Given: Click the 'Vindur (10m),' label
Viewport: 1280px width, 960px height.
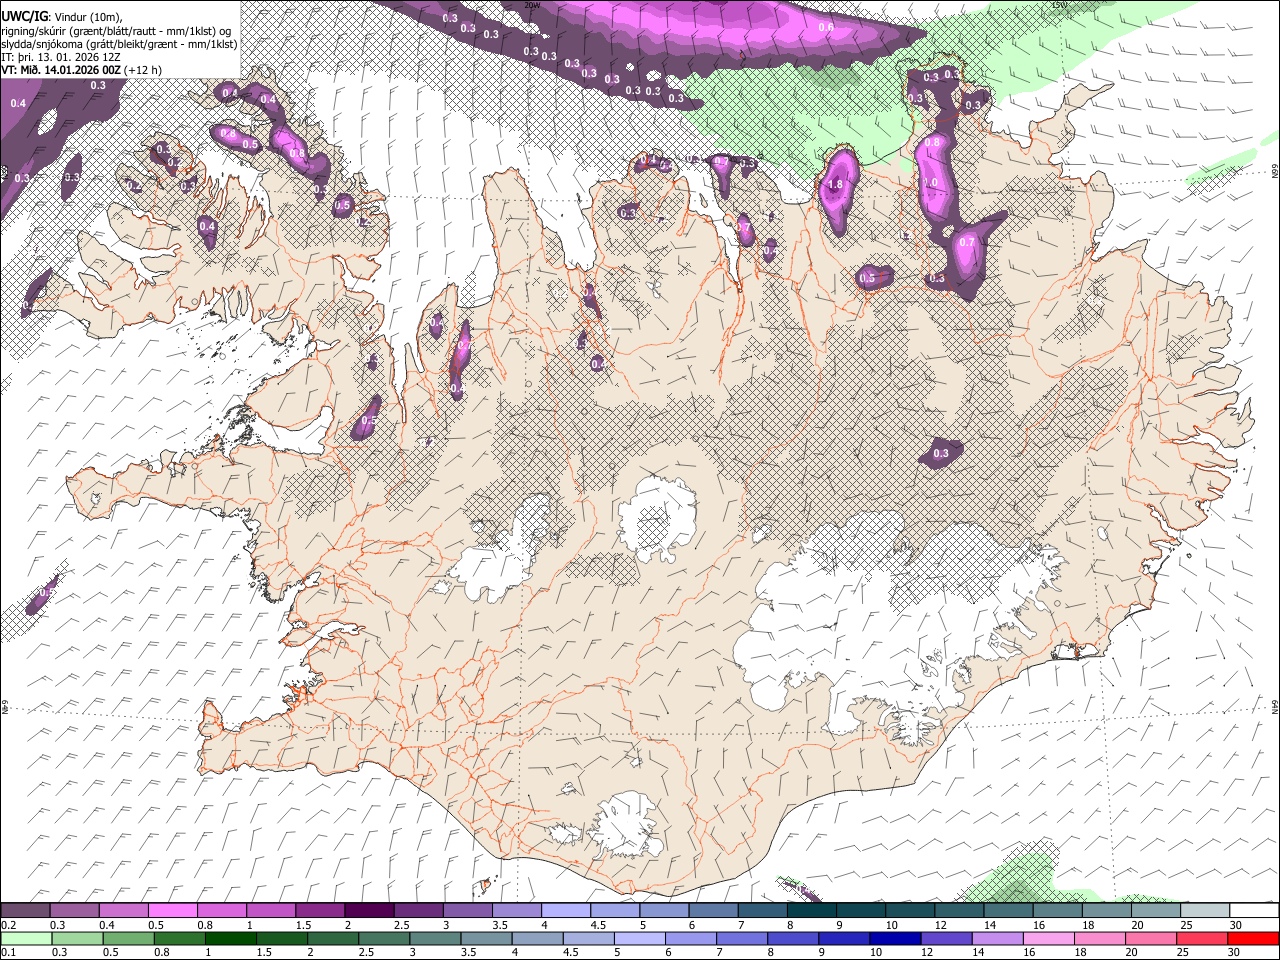Looking at the screenshot, I should (87, 16).
